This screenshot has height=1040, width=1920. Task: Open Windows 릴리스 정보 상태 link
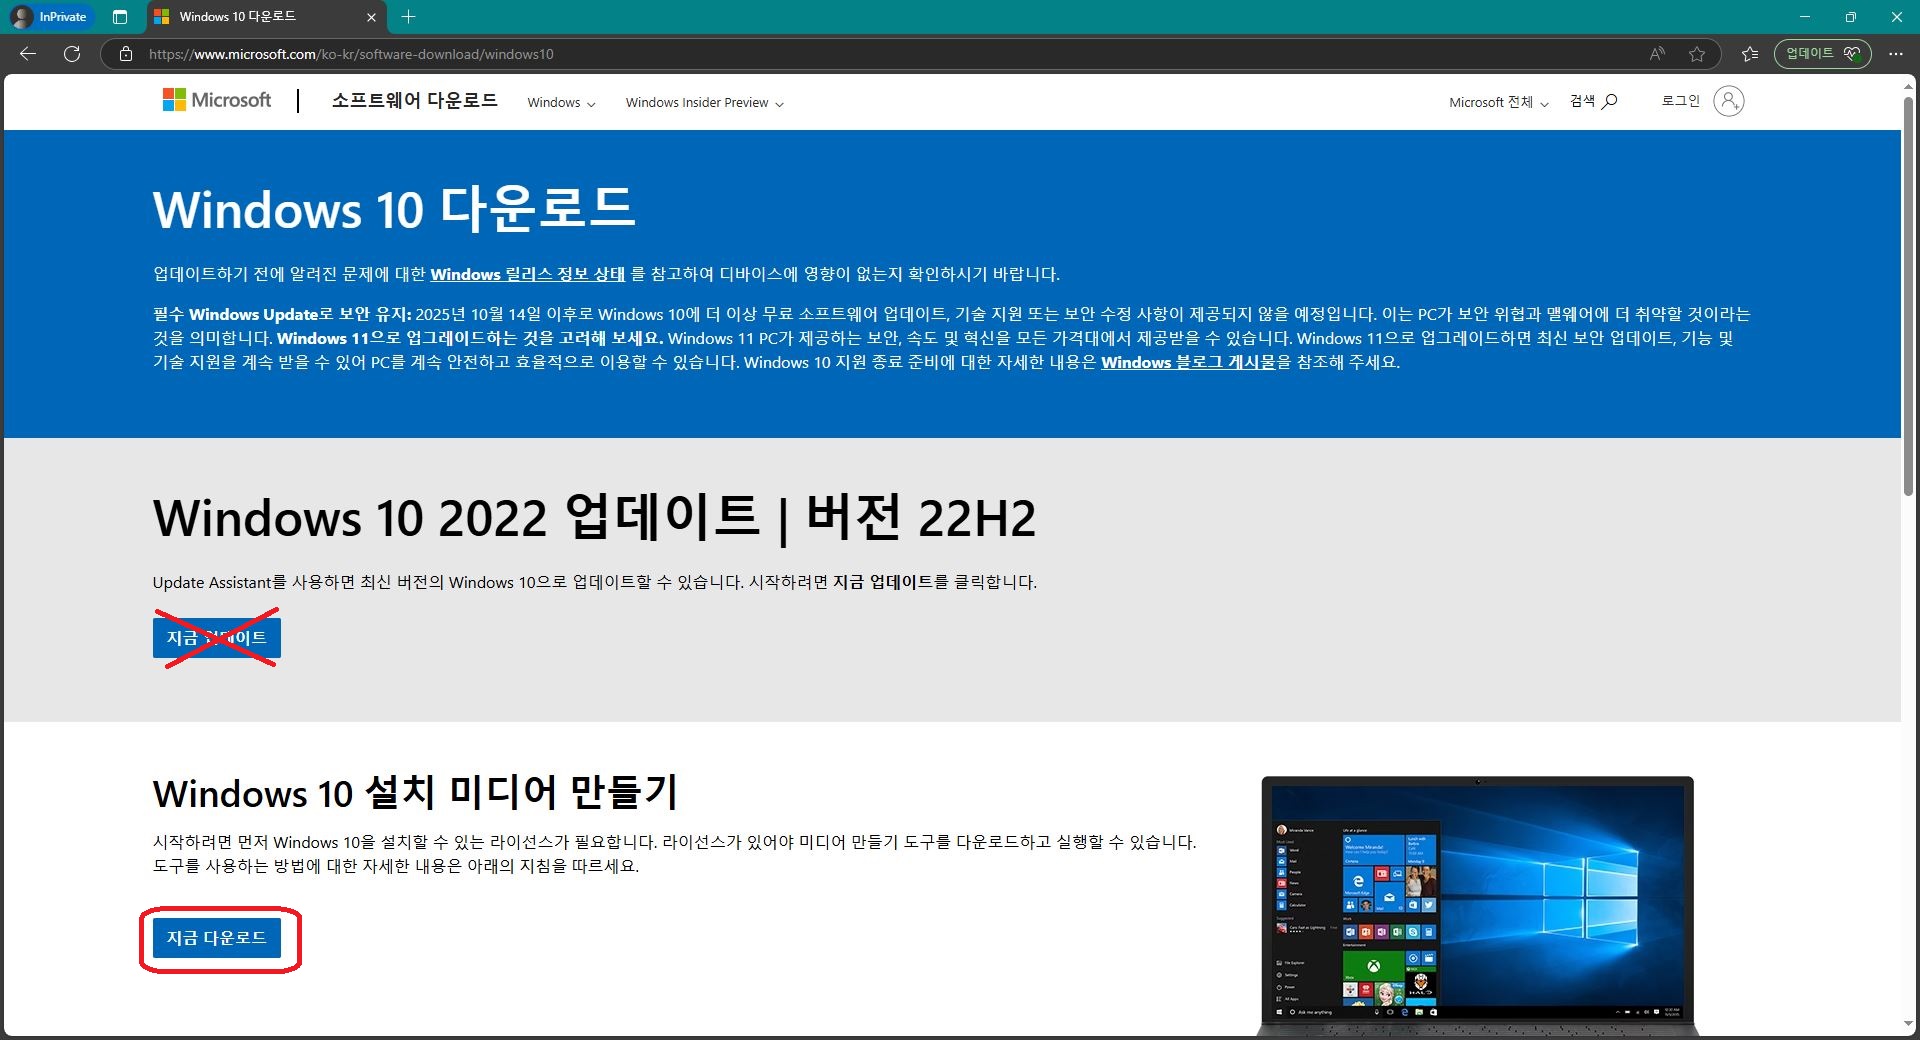pos(527,274)
